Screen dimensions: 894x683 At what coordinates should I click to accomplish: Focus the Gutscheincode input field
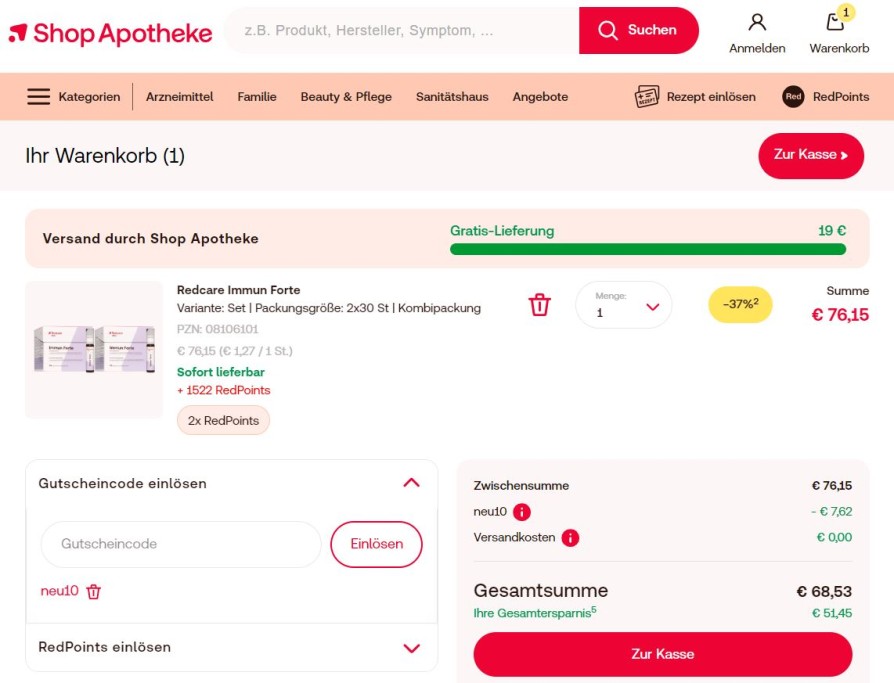tap(181, 544)
